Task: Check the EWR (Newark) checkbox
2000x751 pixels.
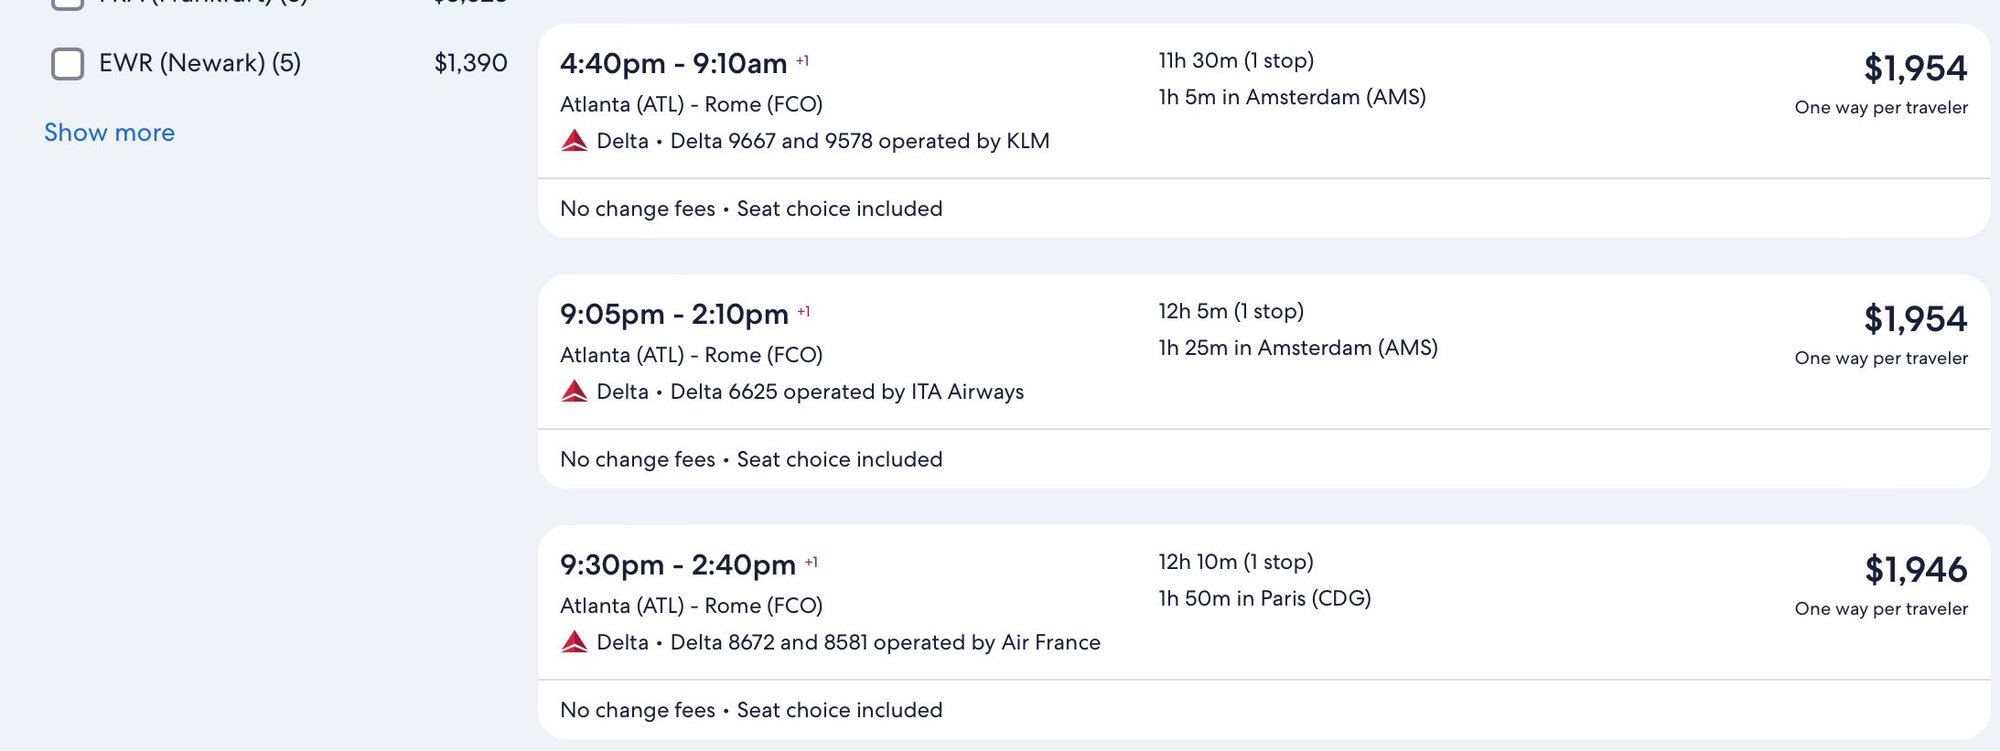Action: 67,64
